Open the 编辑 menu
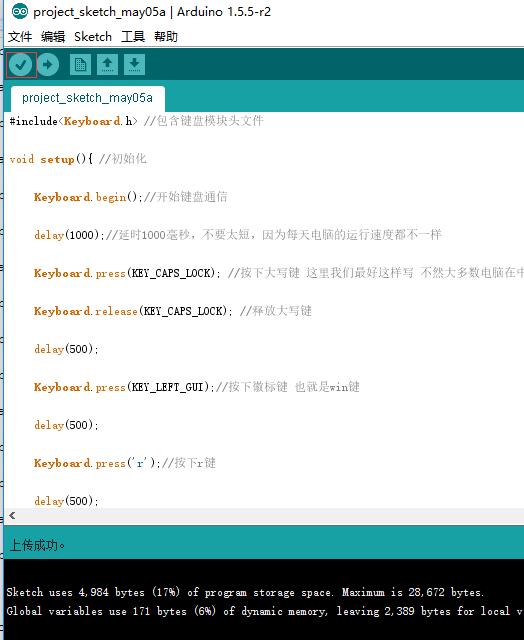 (53, 37)
